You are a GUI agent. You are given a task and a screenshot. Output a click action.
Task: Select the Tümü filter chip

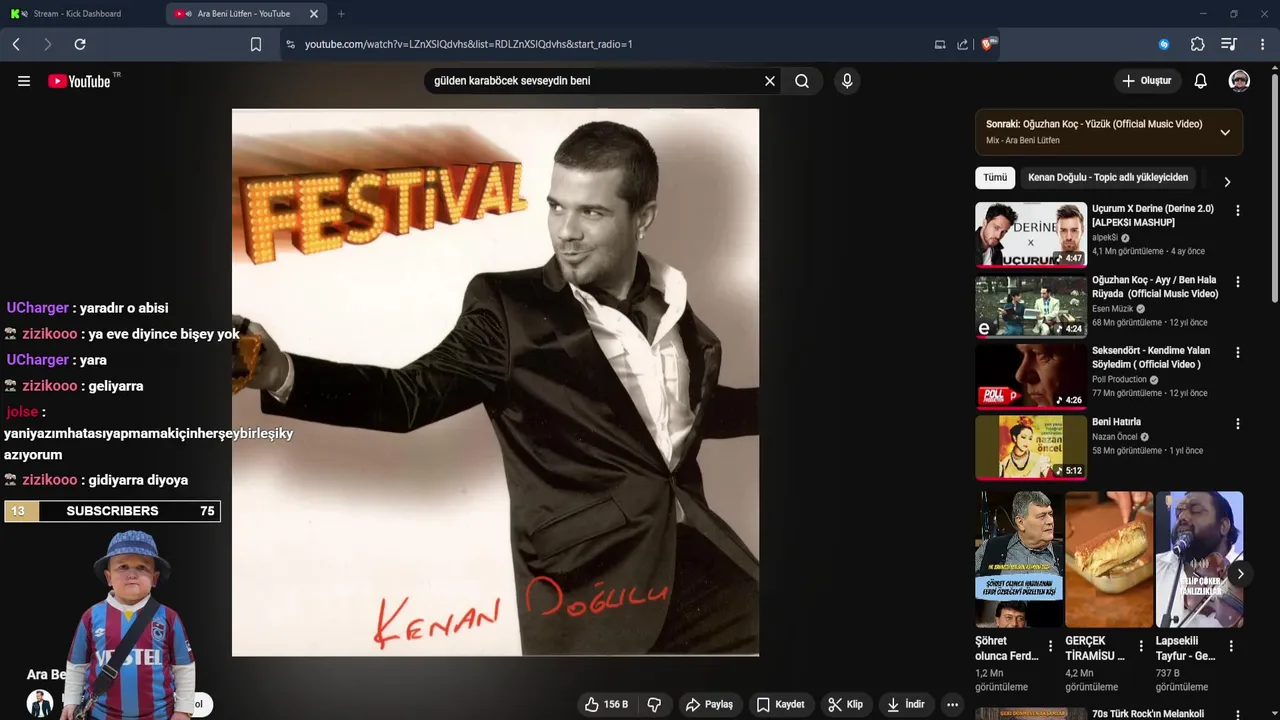[x=995, y=178]
